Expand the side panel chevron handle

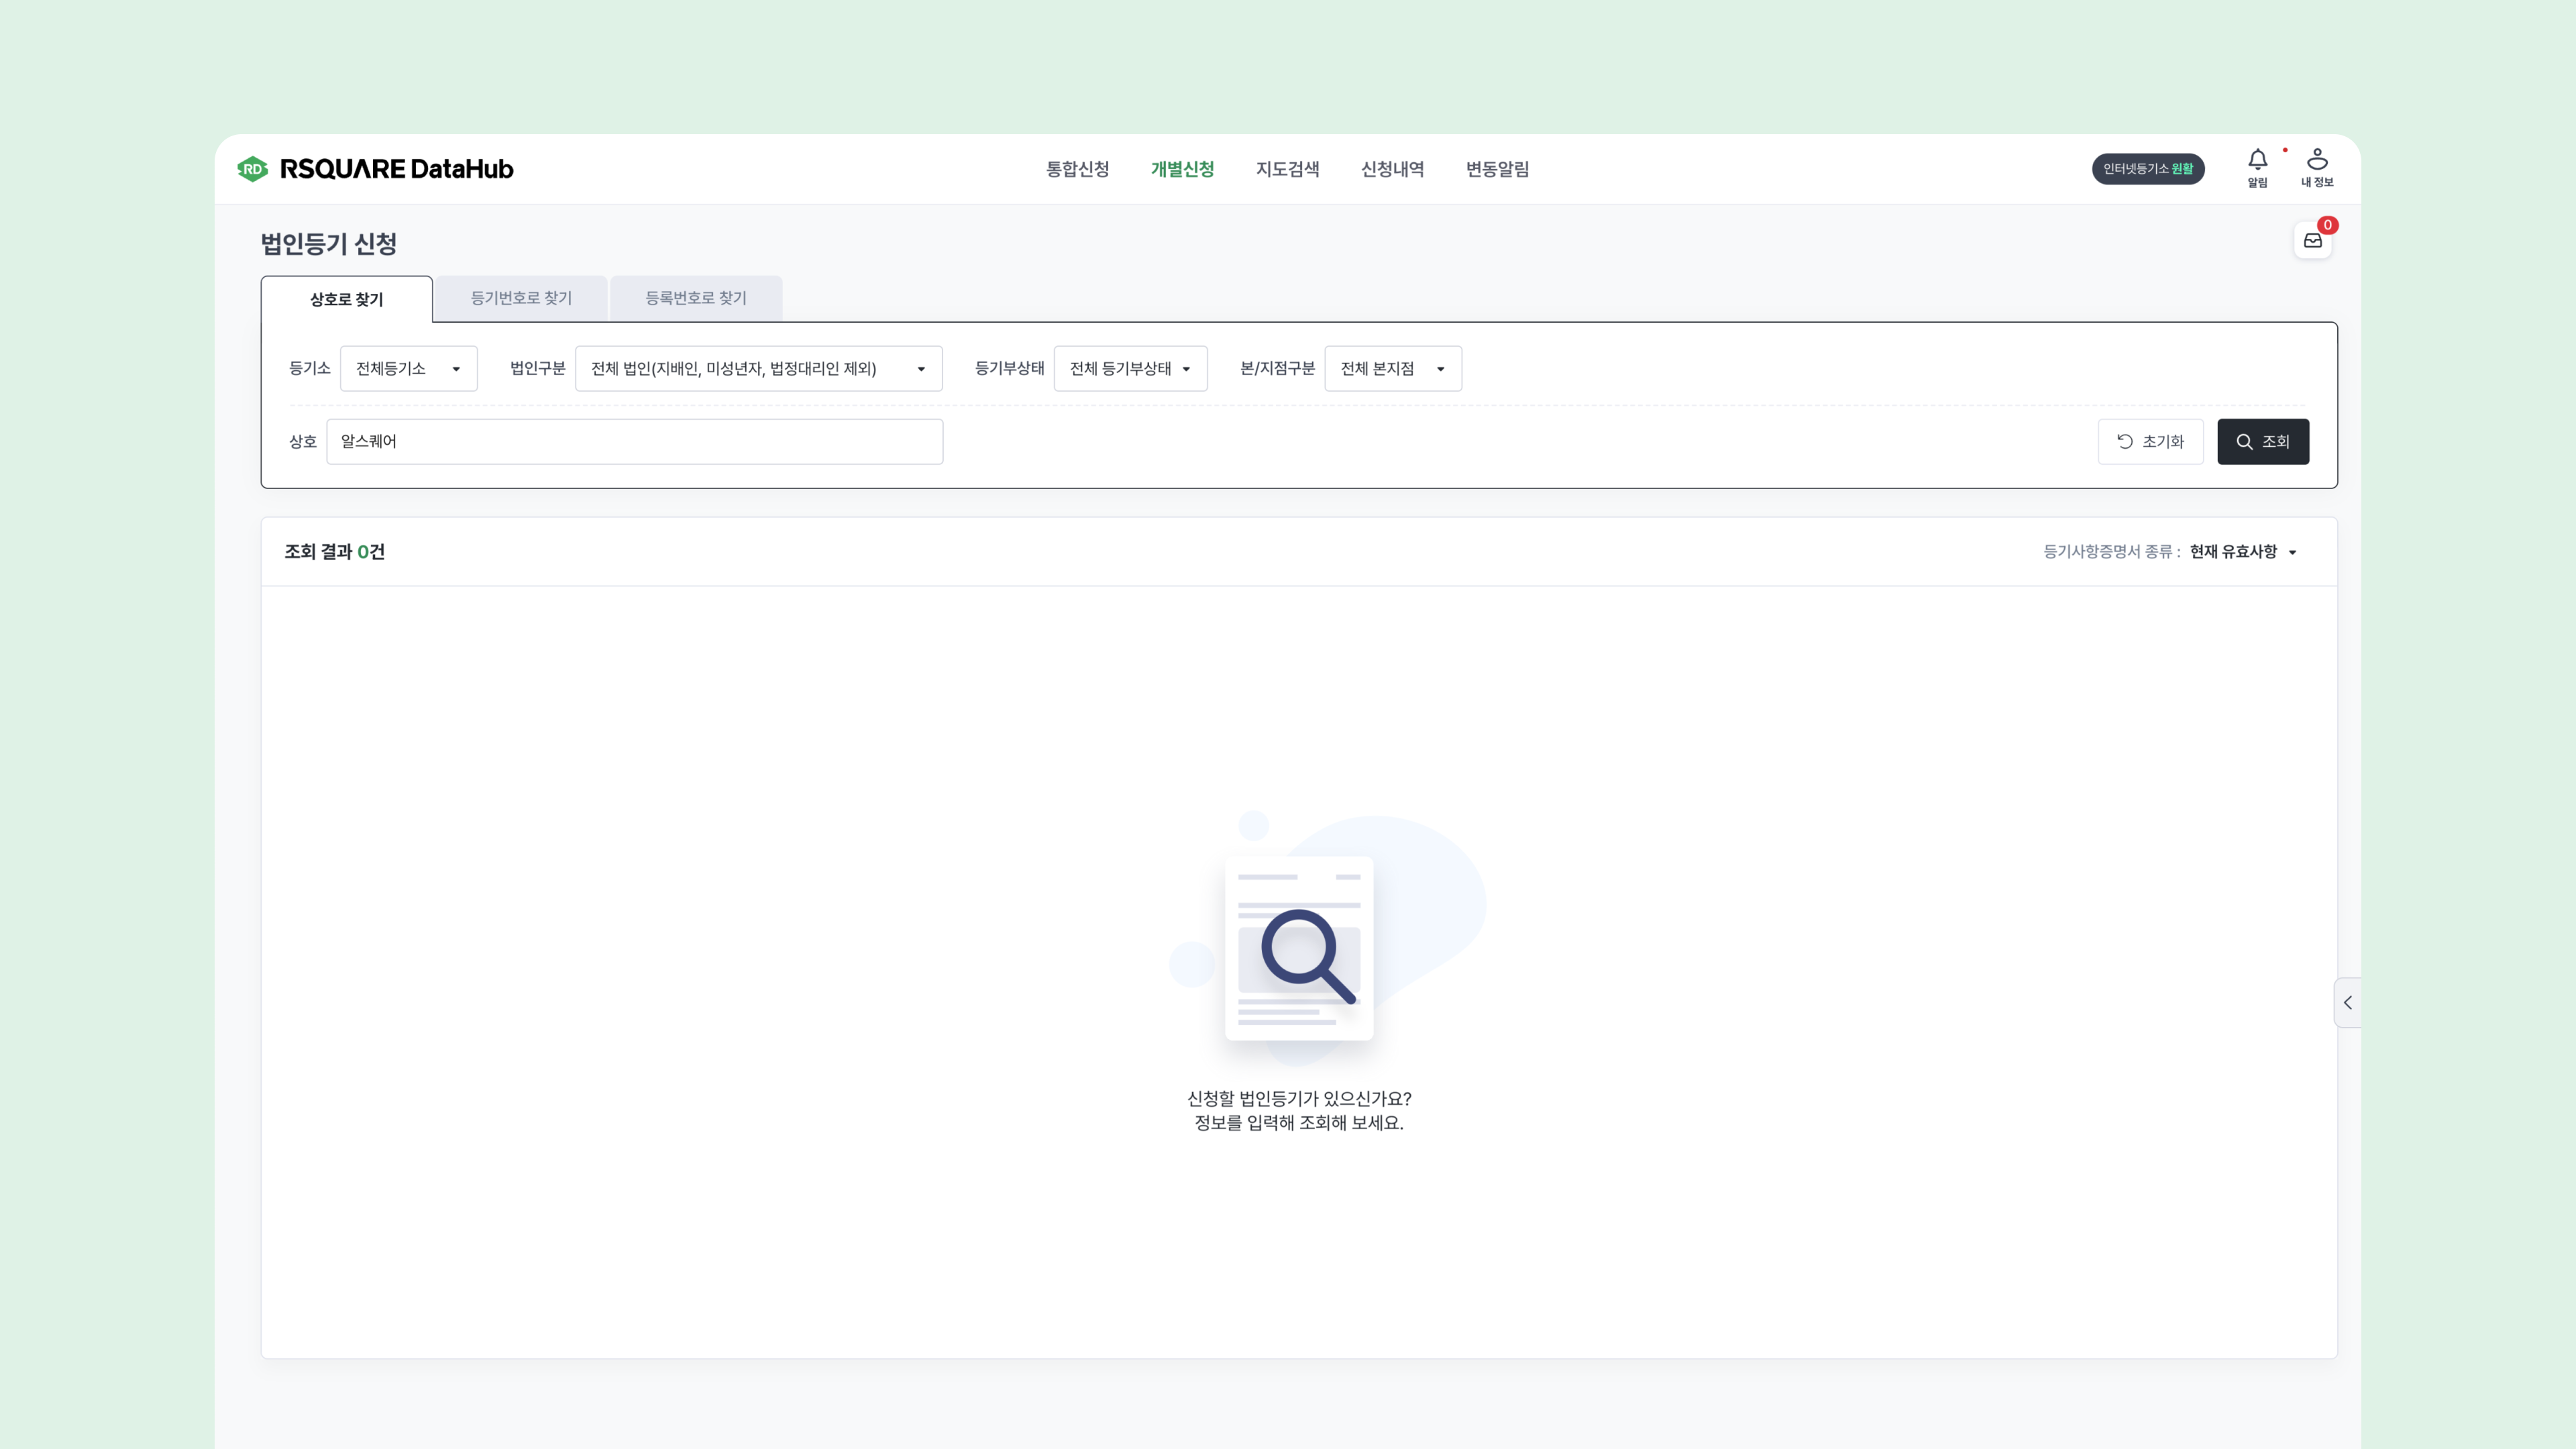pyautogui.click(x=2347, y=1002)
